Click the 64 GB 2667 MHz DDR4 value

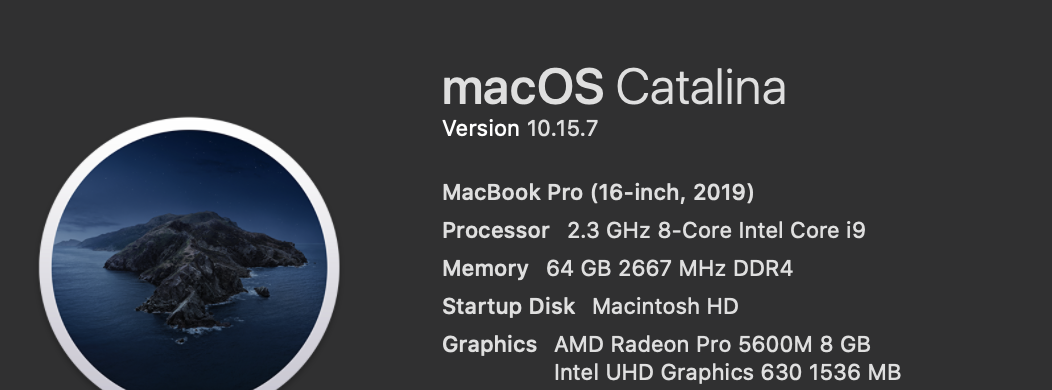[670, 269]
